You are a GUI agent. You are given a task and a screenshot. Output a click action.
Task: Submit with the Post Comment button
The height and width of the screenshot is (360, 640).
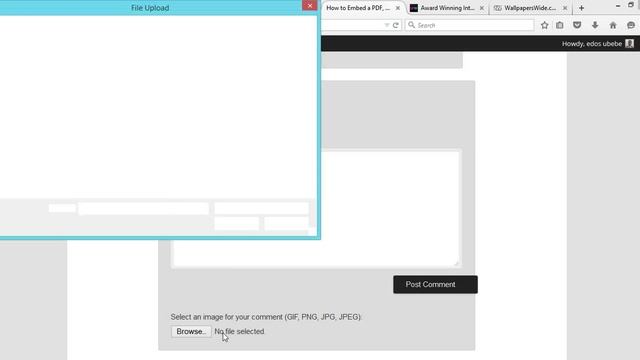point(436,284)
